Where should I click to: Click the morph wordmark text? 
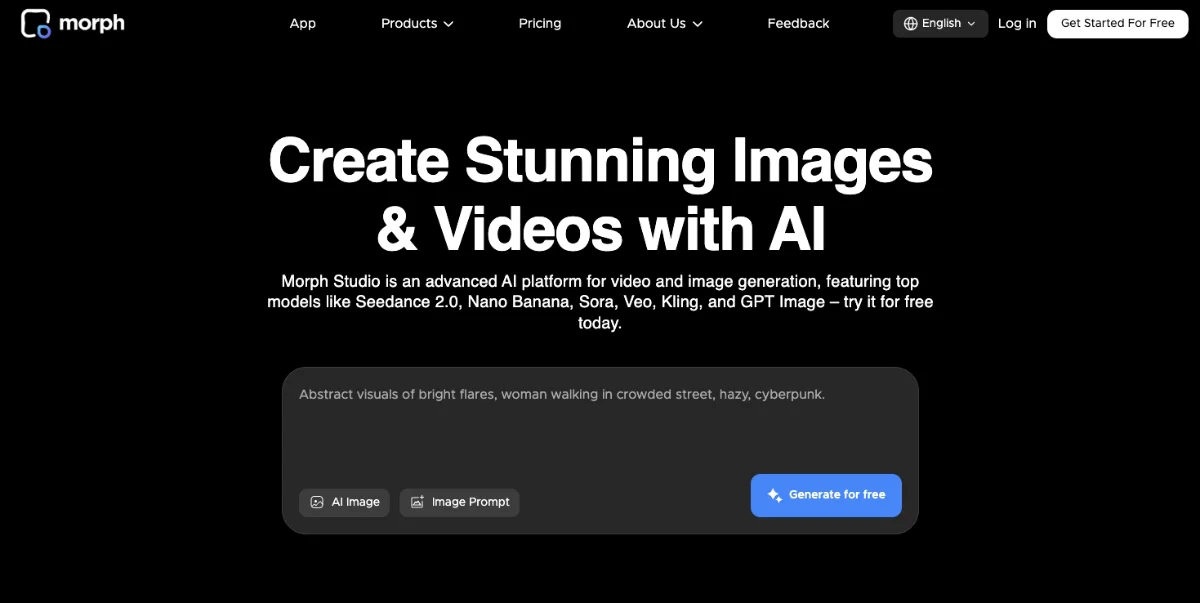(x=91, y=23)
